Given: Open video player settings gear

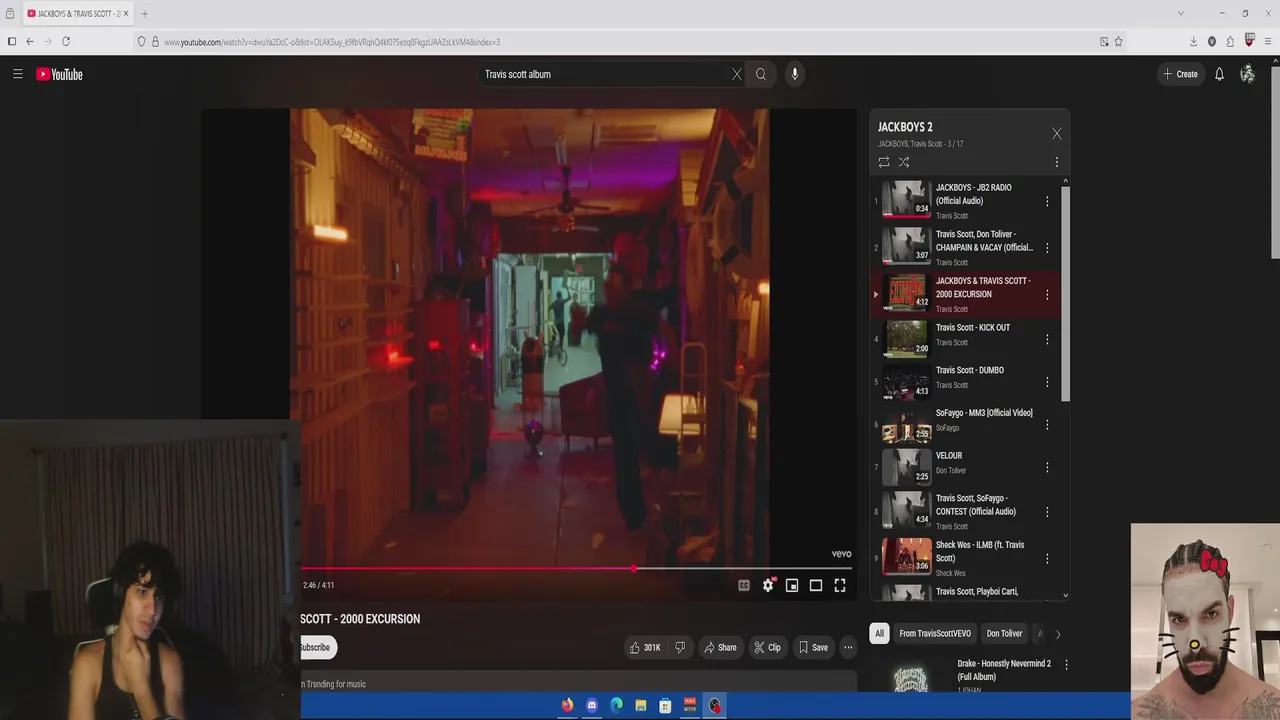Looking at the screenshot, I should point(768,586).
